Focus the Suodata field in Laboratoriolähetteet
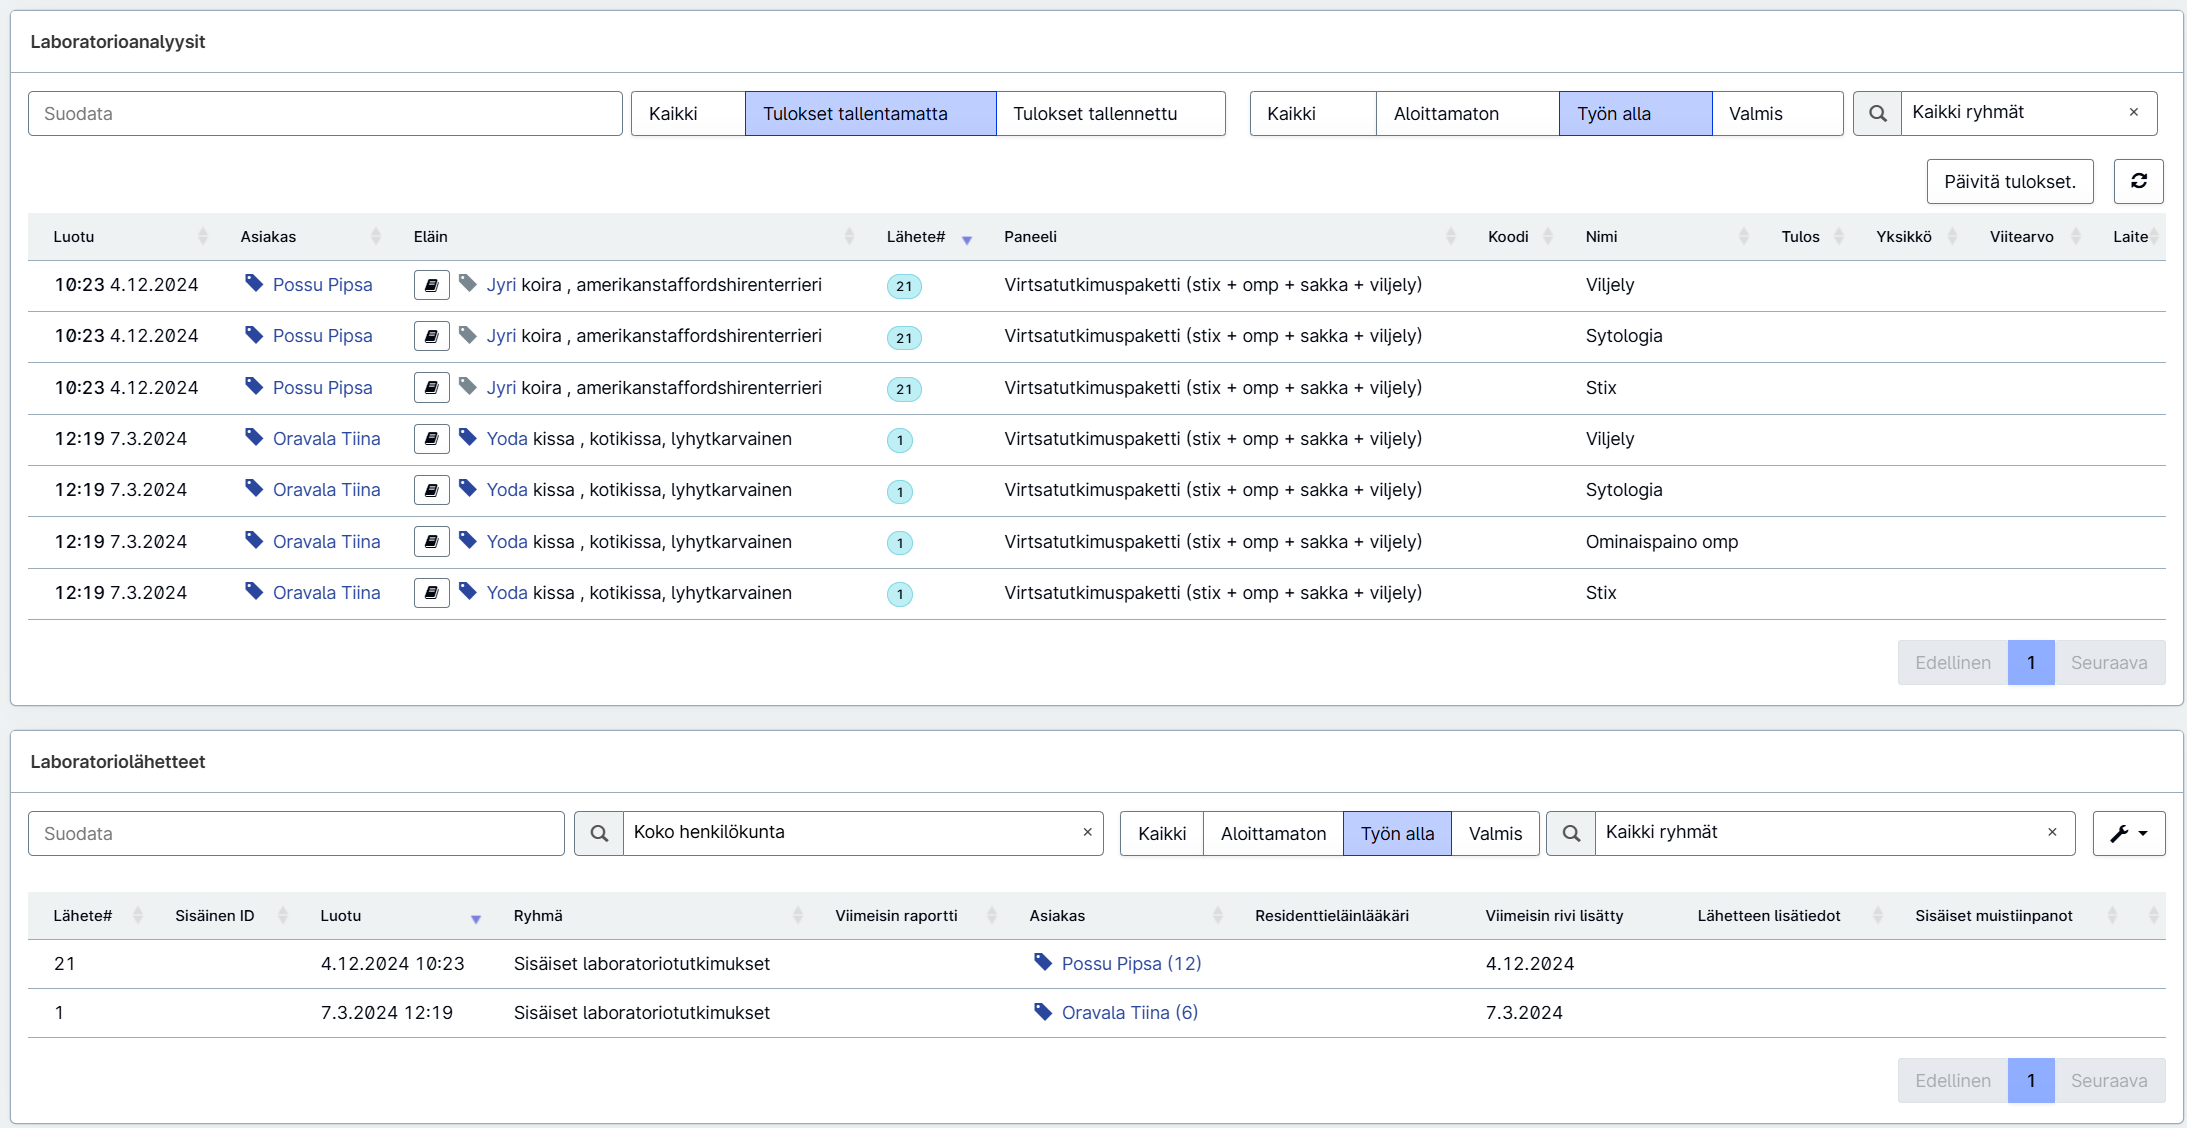Viewport: 2187px width, 1128px height. [296, 833]
